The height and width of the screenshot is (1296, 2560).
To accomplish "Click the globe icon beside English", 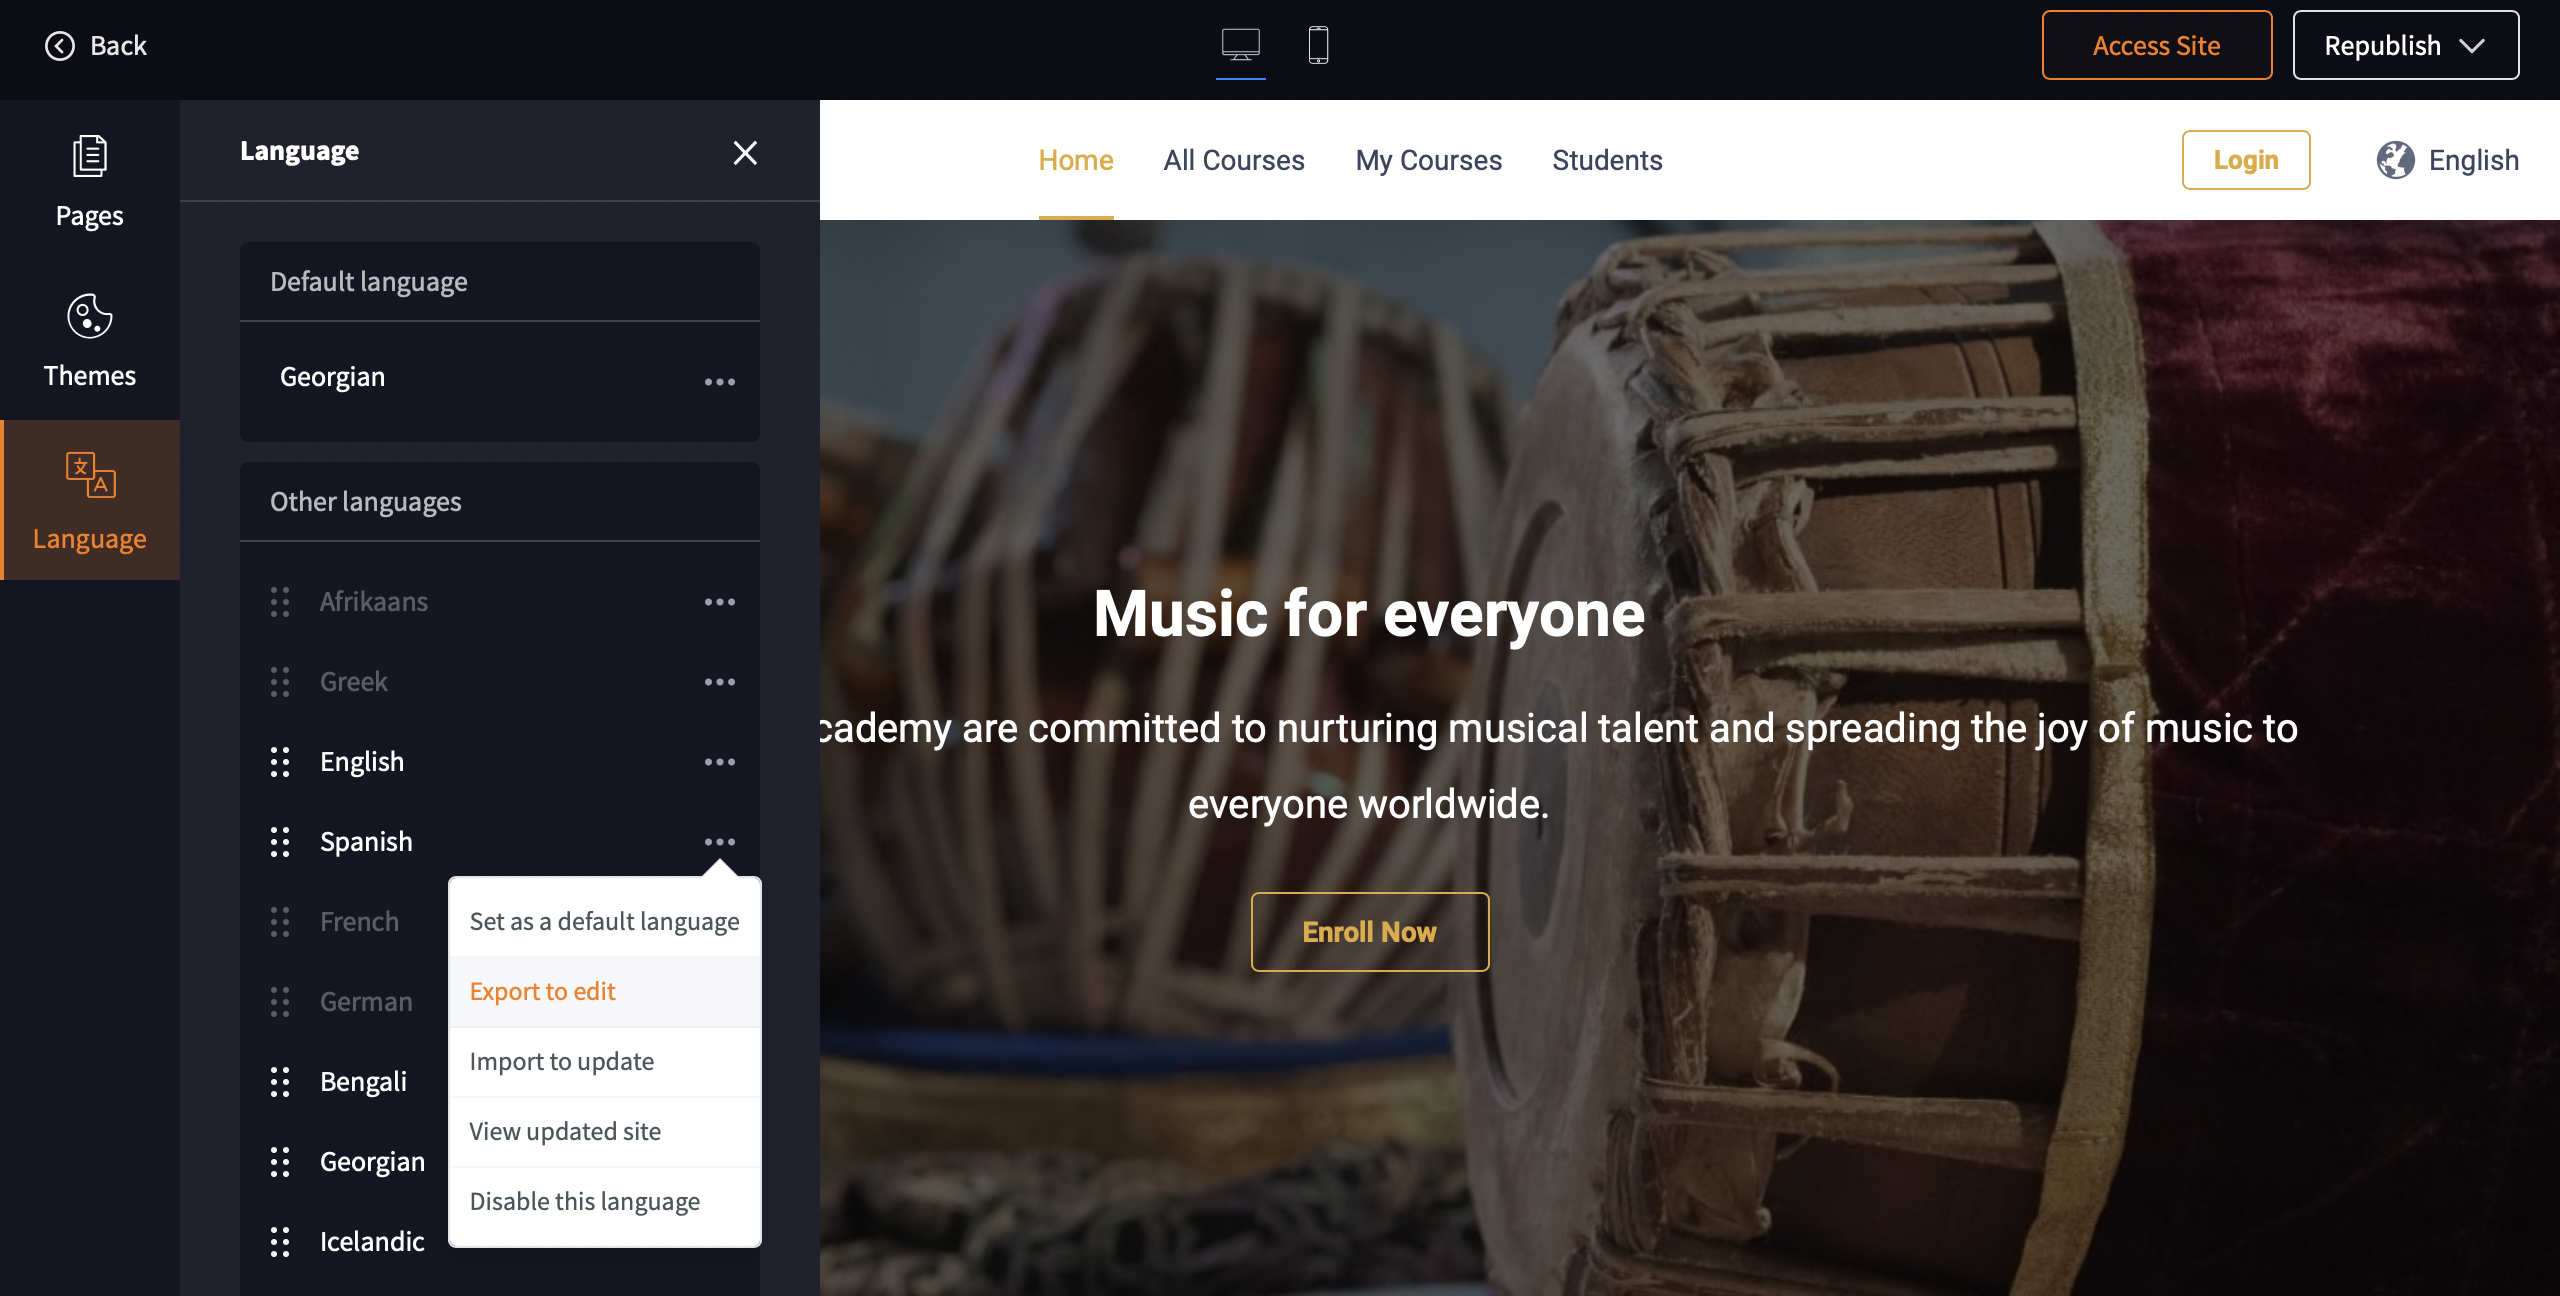I will point(2395,160).
